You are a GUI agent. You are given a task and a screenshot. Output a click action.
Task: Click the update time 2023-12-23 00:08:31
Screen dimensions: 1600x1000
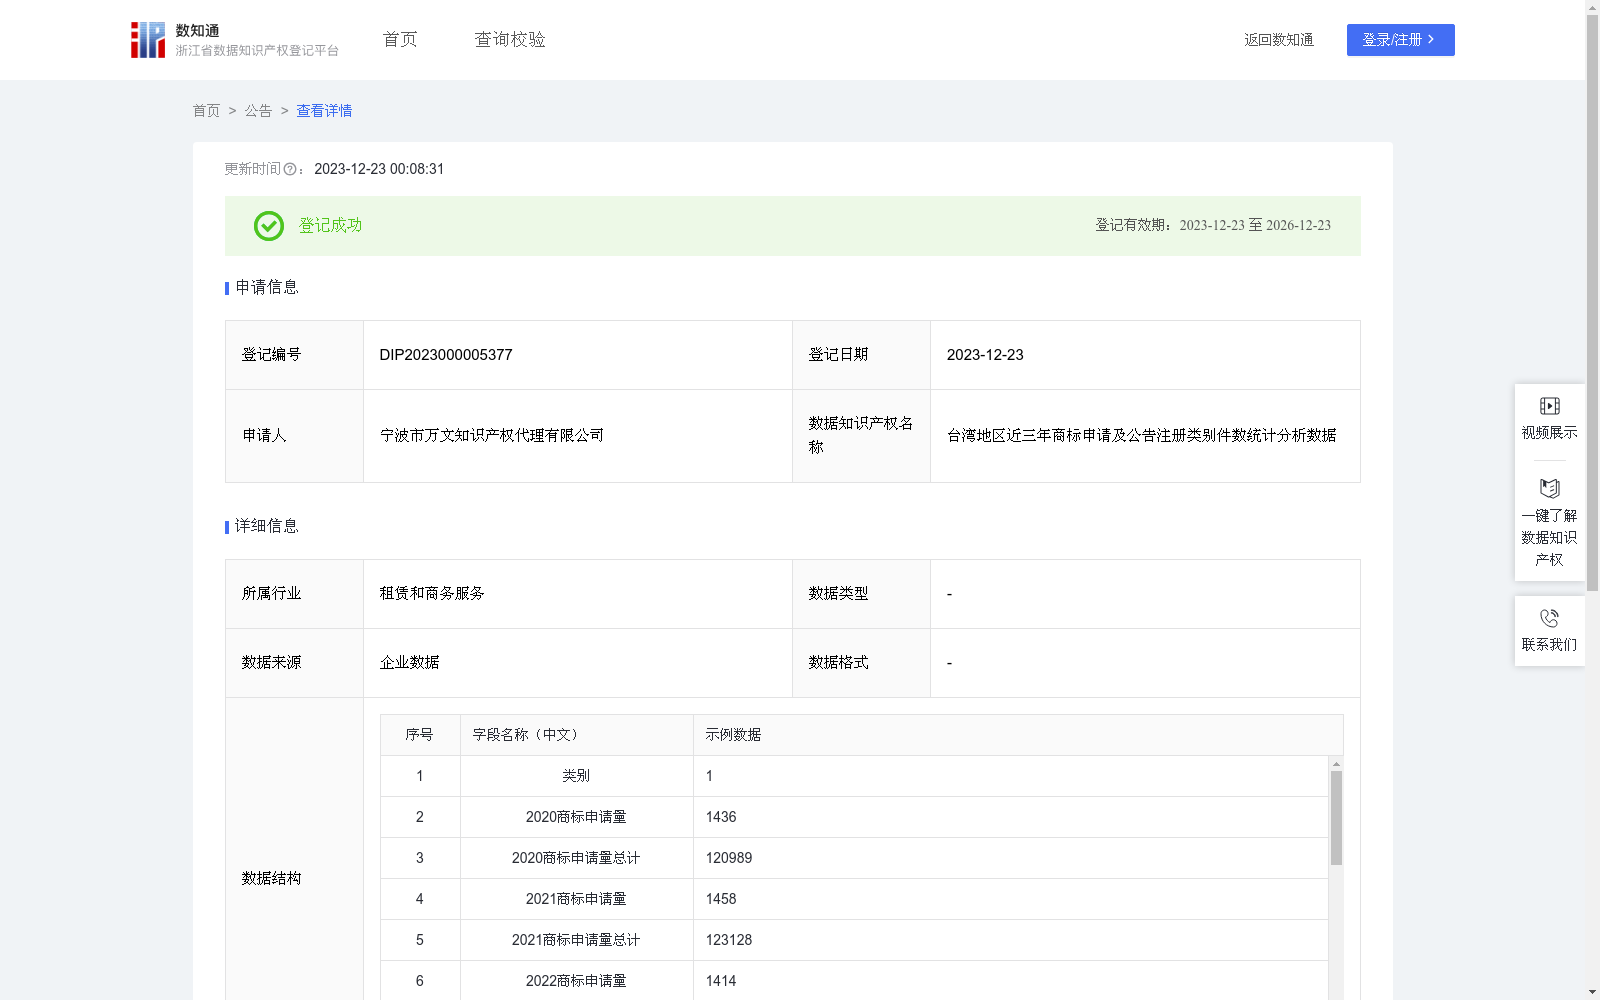[379, 170]
